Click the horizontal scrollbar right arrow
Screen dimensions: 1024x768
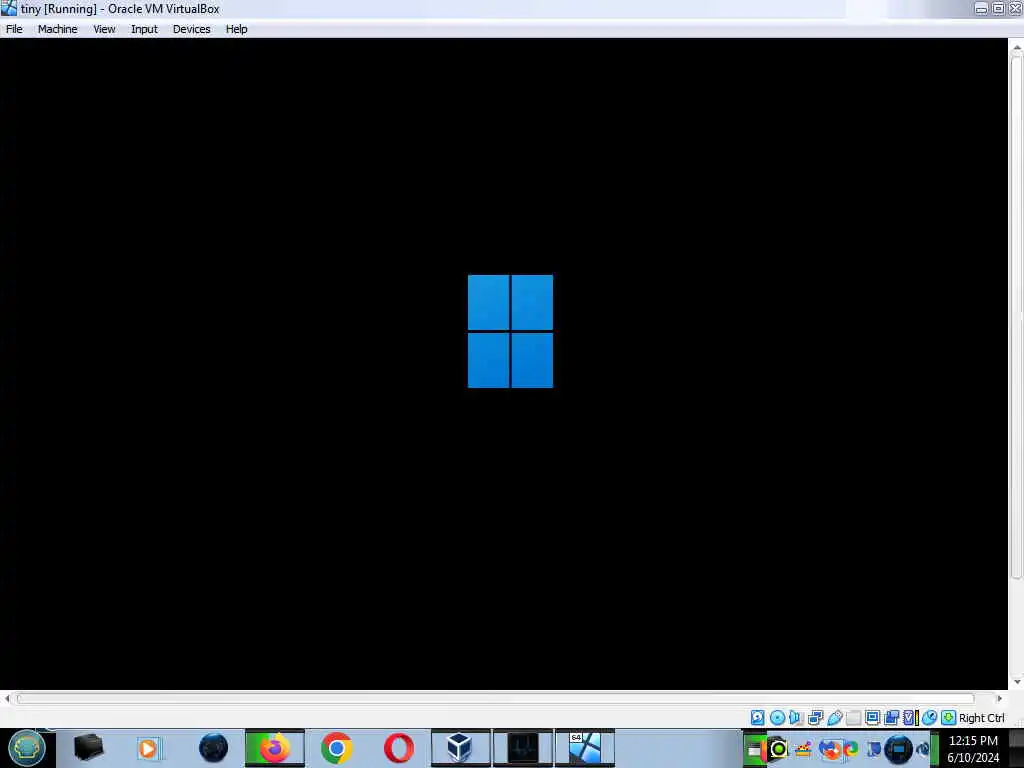click(x=999, y=699)
